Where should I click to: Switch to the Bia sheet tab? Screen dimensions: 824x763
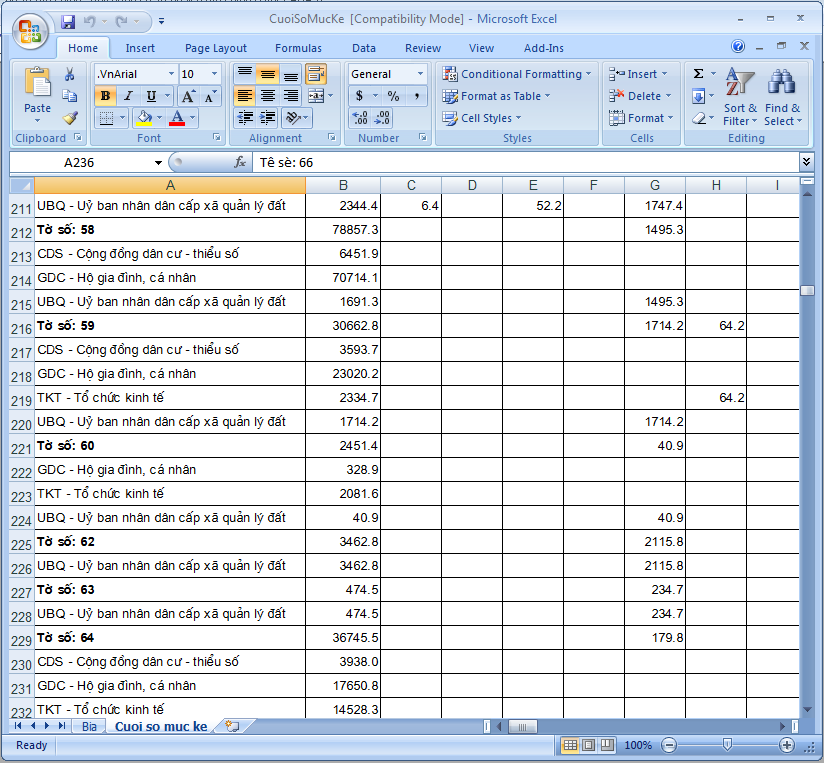click(x=89, y=727)
